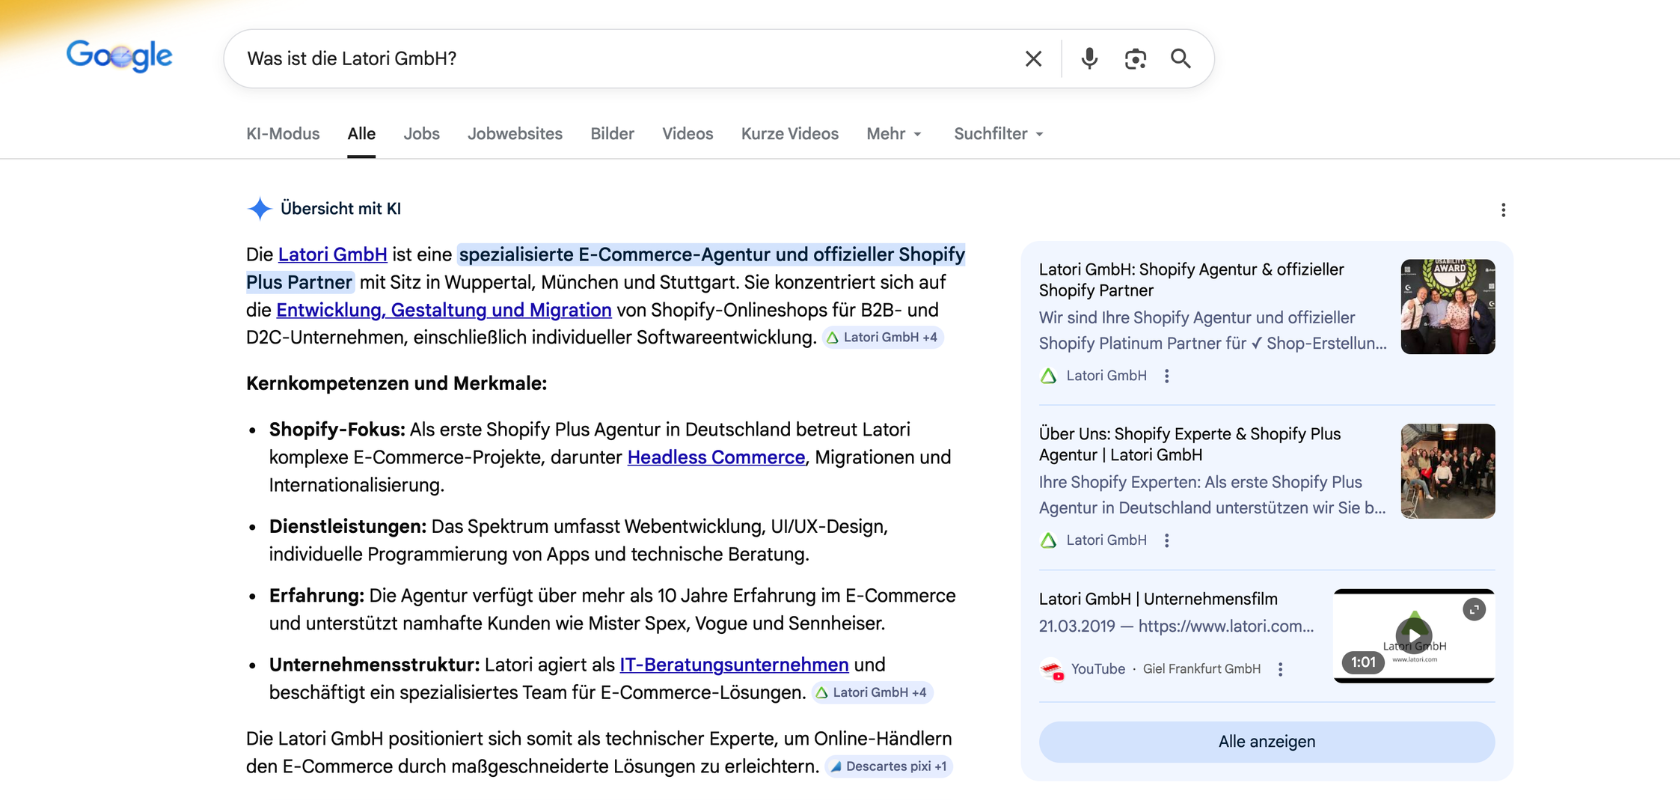Open Shopify Agentur & offizieller Partner card

(1192, 280)
